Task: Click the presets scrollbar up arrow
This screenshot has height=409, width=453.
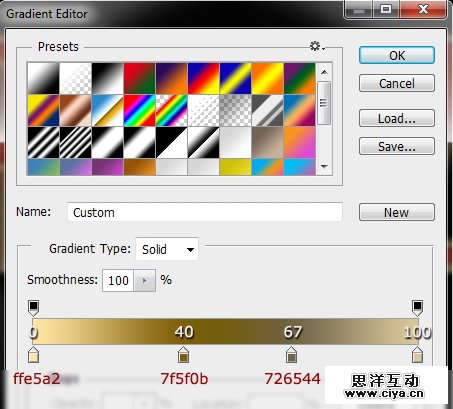Action: (324, 71)
